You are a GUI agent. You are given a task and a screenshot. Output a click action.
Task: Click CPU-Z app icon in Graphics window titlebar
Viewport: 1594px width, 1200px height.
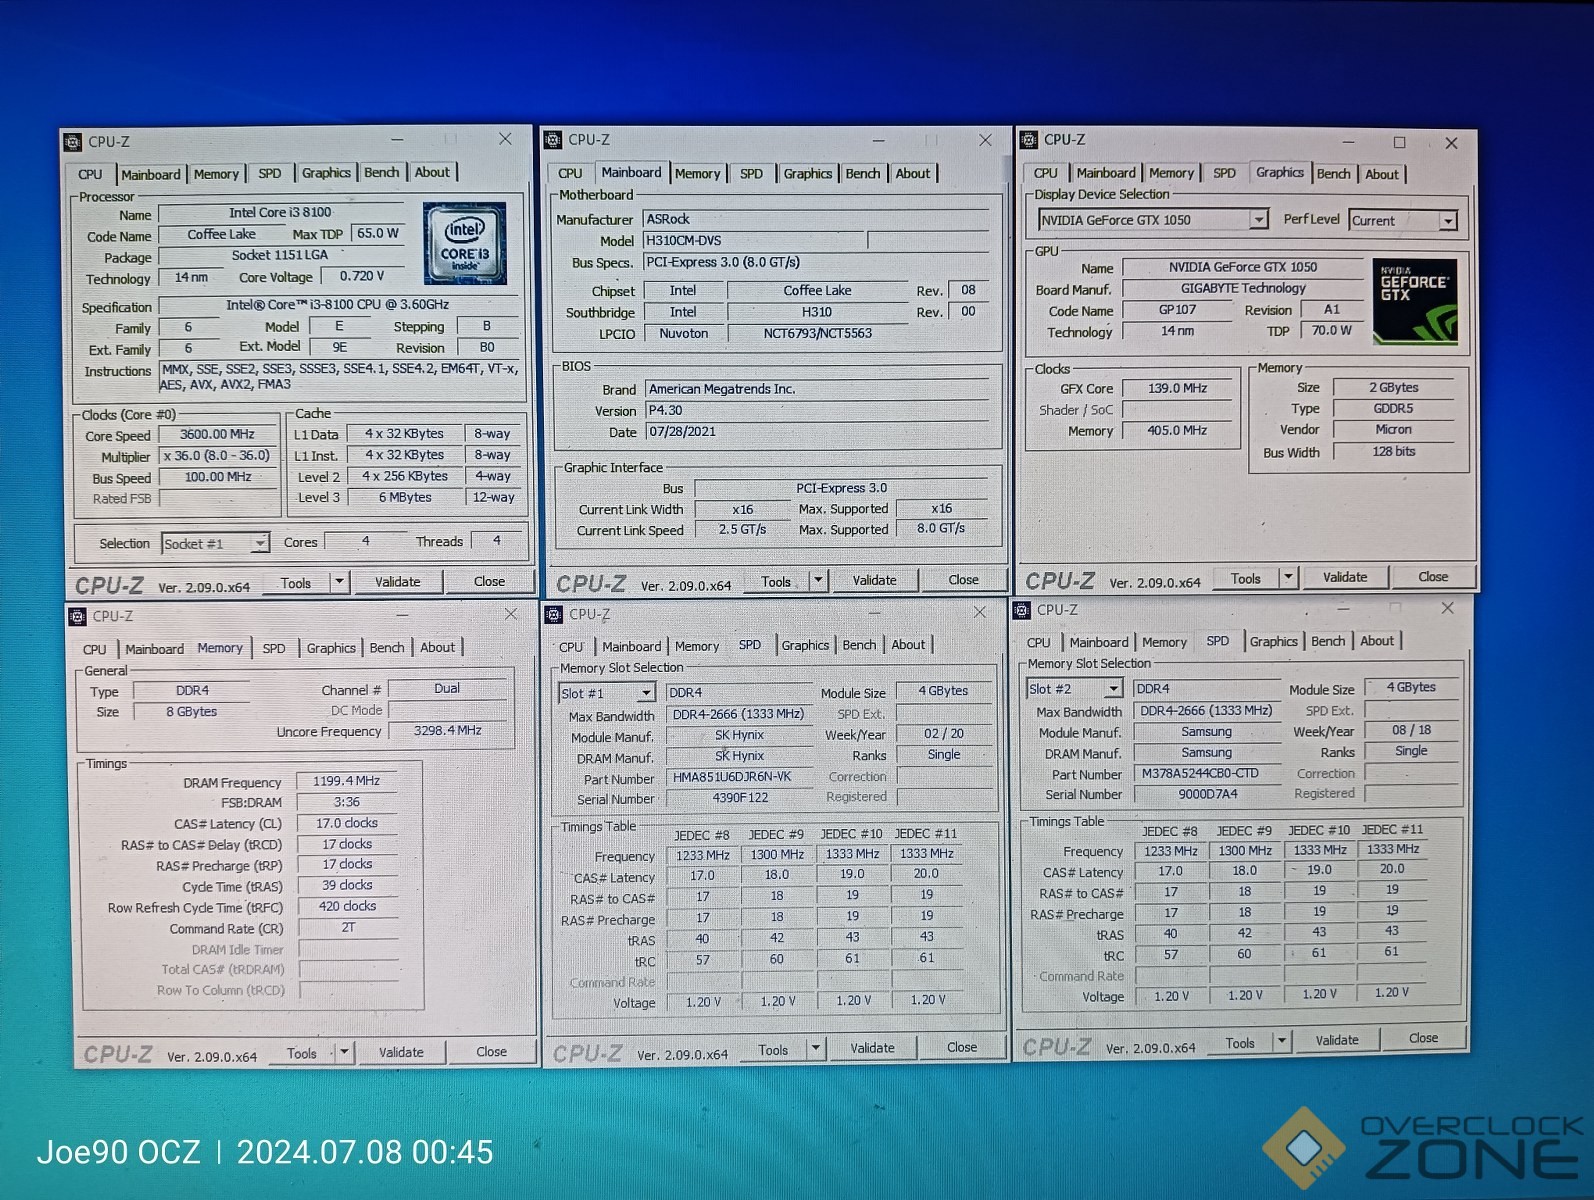click(x=1029, y=140)
